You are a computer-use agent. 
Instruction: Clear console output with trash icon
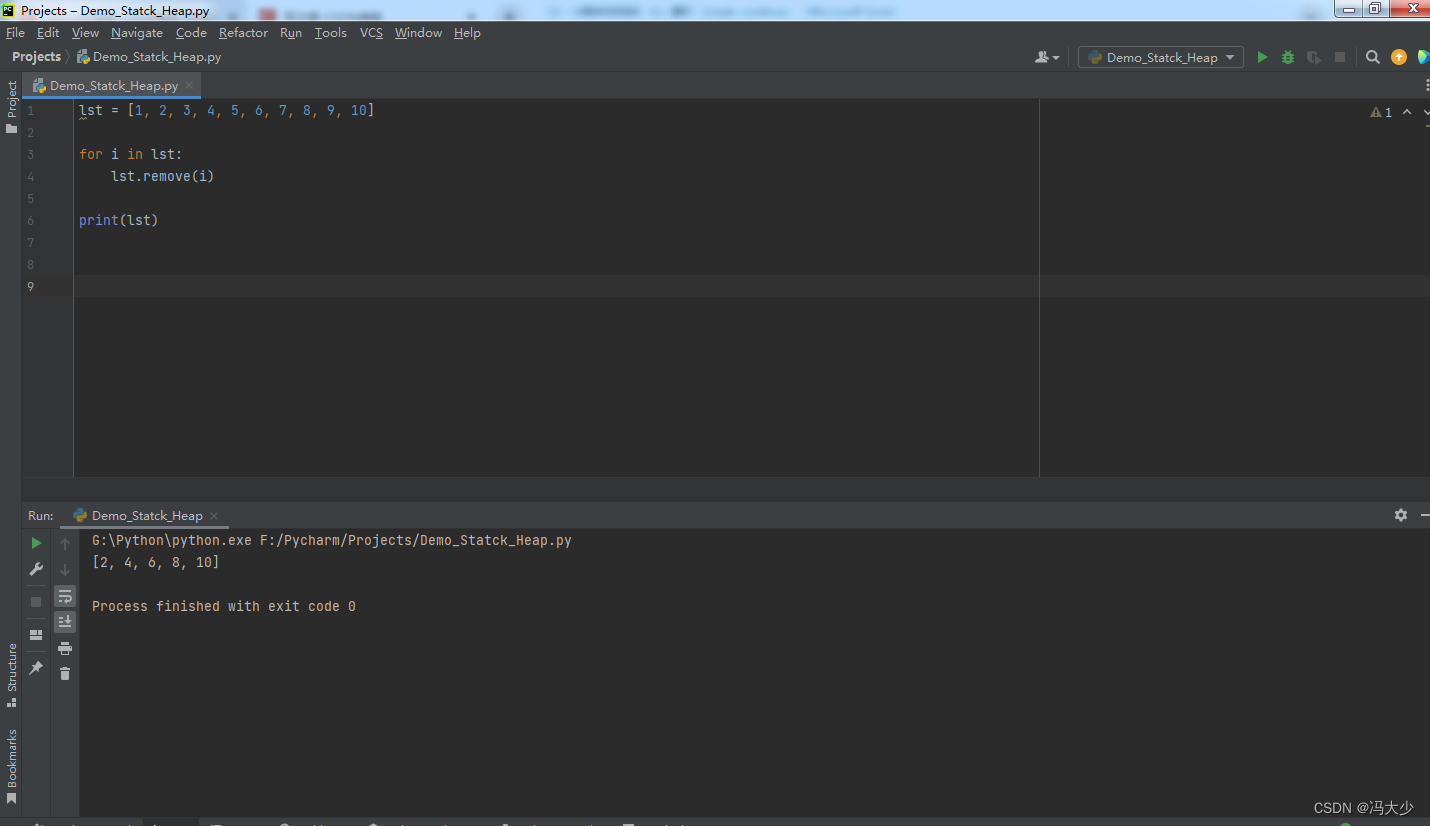pyautogui.click(x=65, y=674)
